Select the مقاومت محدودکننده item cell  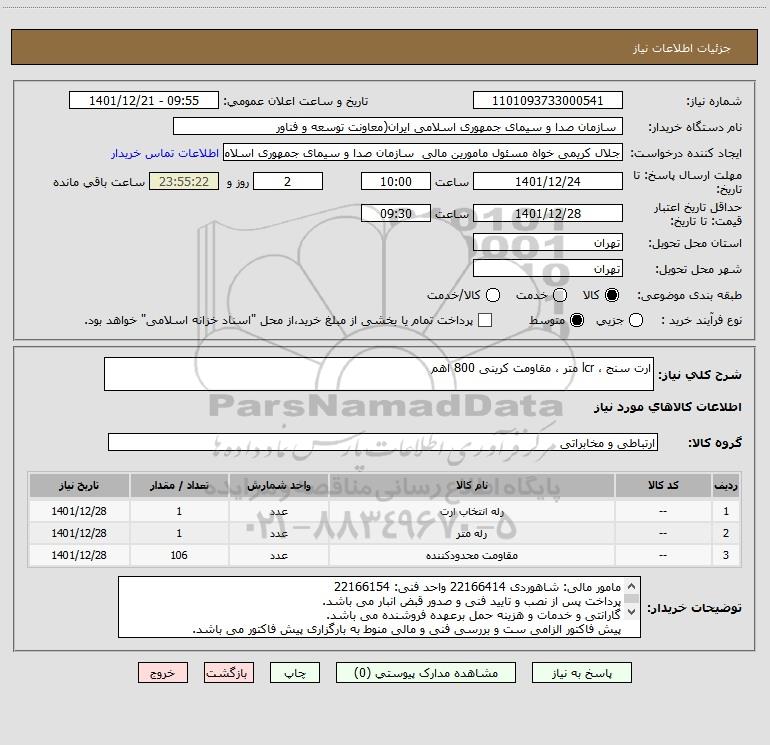click(471, 555)
